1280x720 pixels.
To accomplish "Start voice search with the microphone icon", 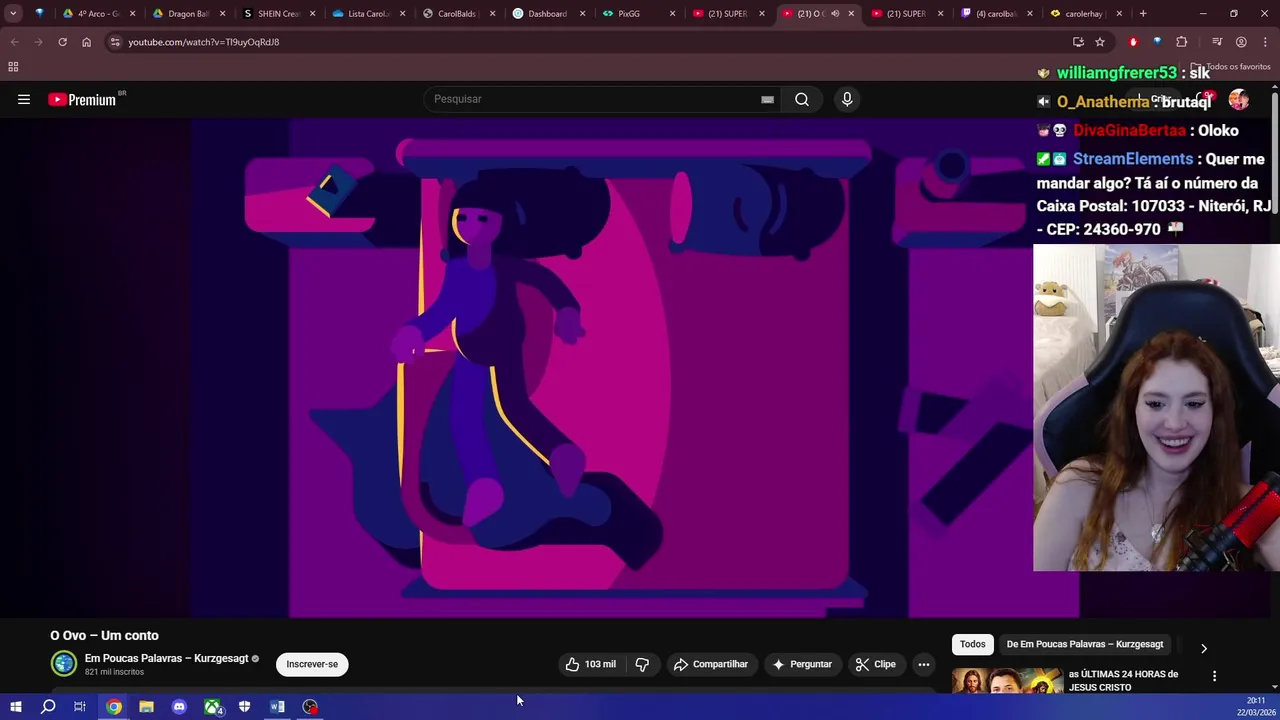I will click(x=847, y=99).
